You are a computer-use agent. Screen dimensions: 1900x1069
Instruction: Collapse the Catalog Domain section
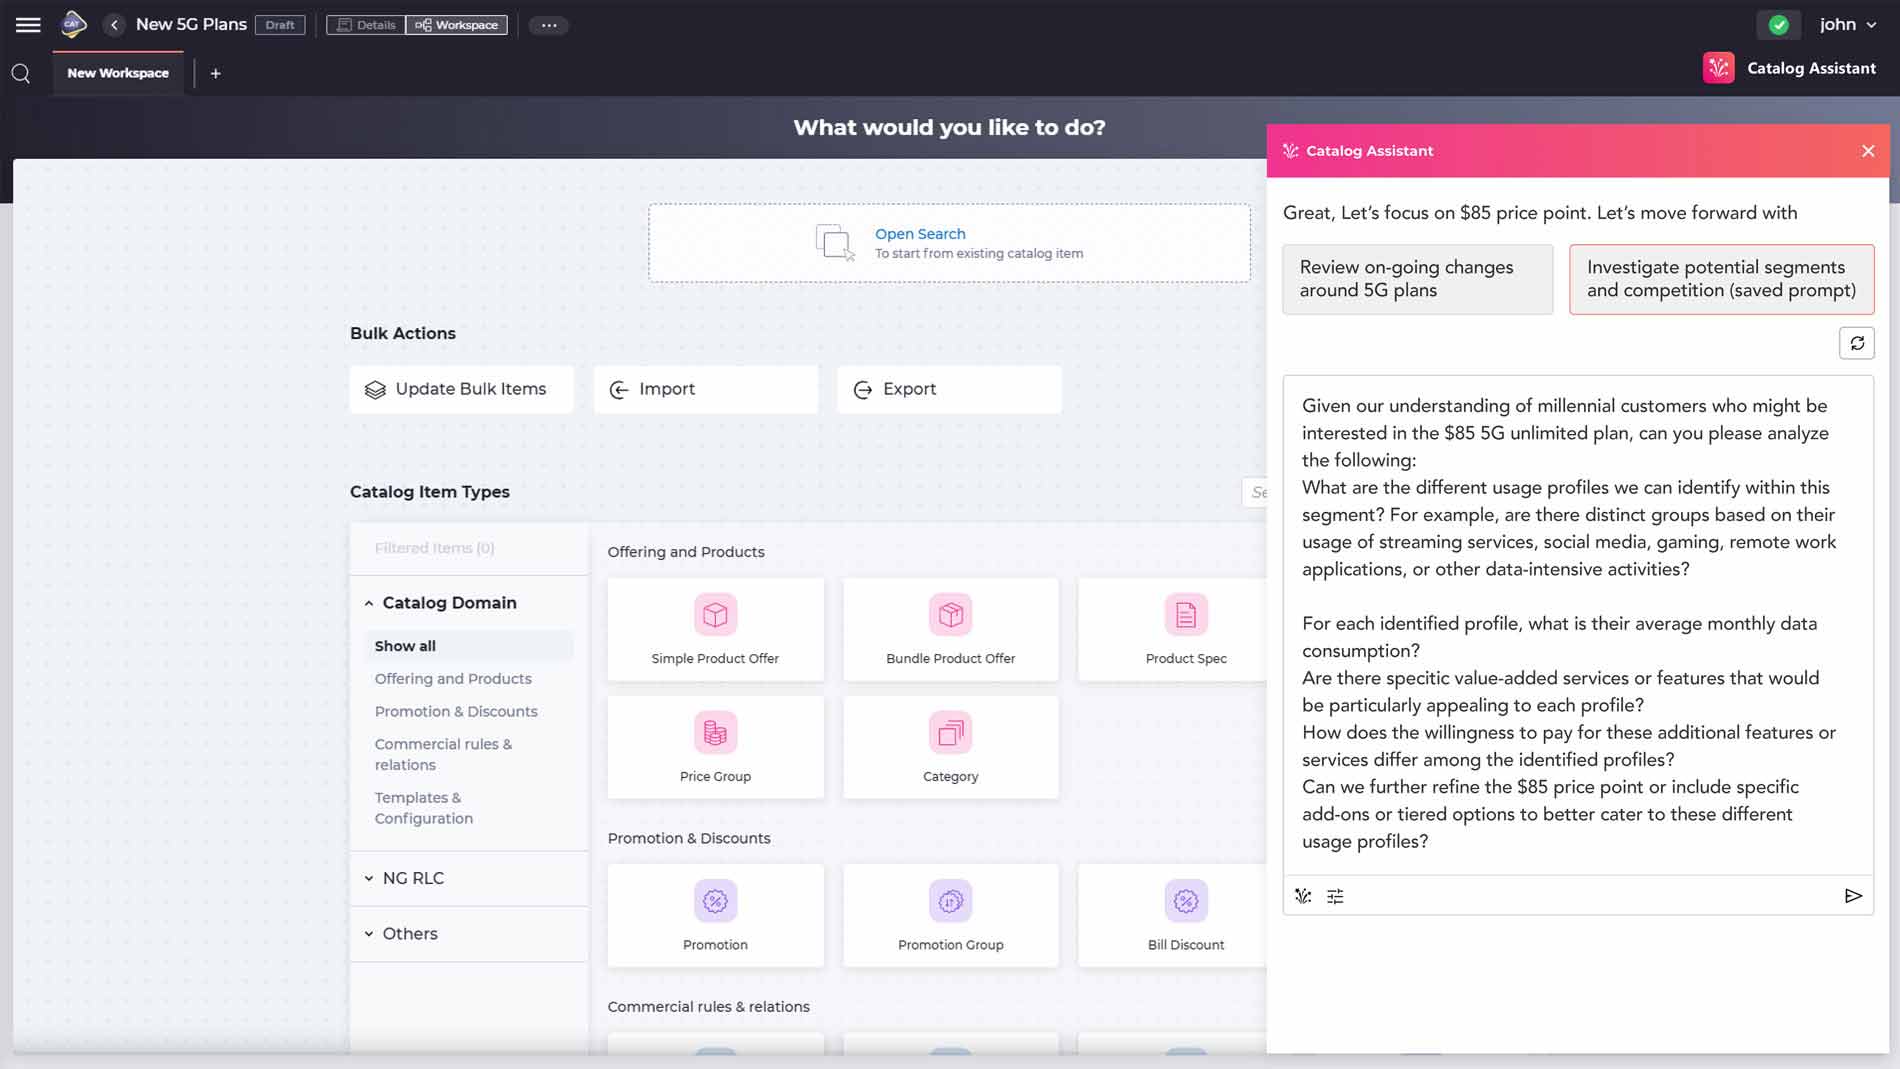(x=369, y=603)
